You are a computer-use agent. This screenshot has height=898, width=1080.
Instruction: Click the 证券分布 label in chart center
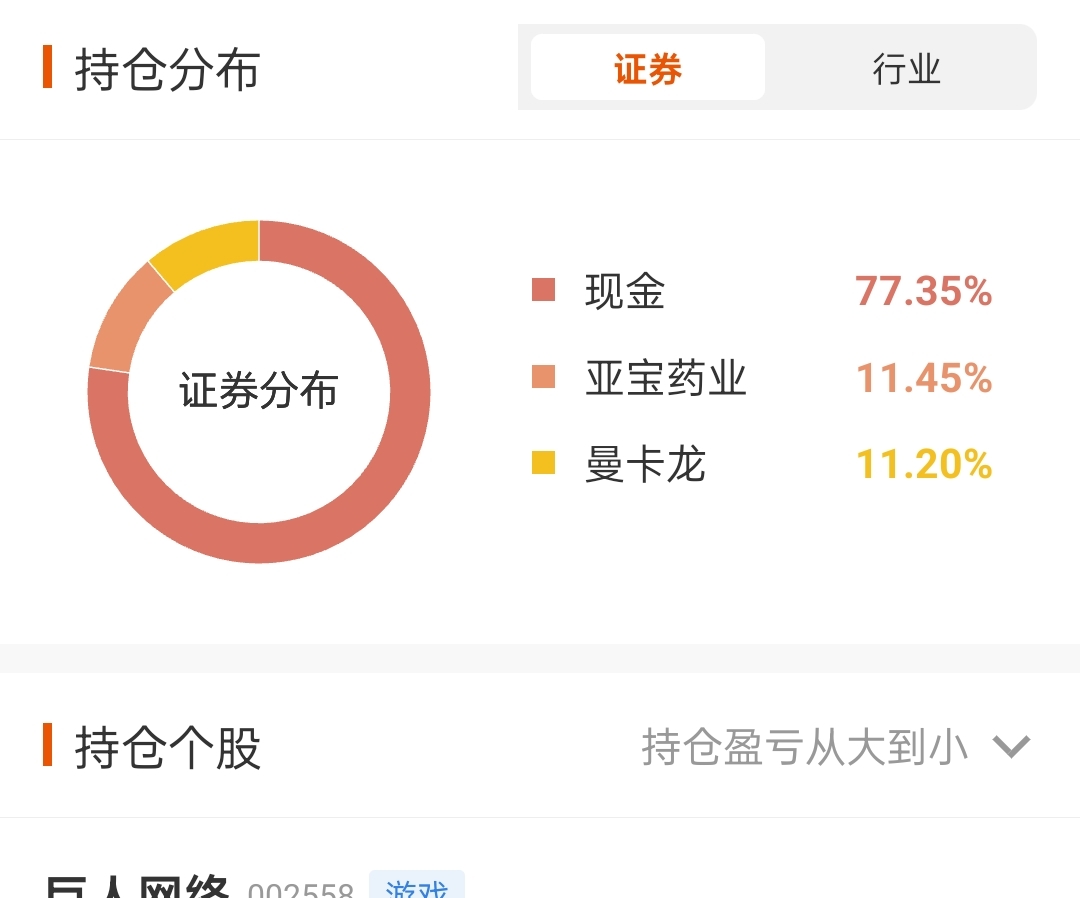tap(258, 390)
